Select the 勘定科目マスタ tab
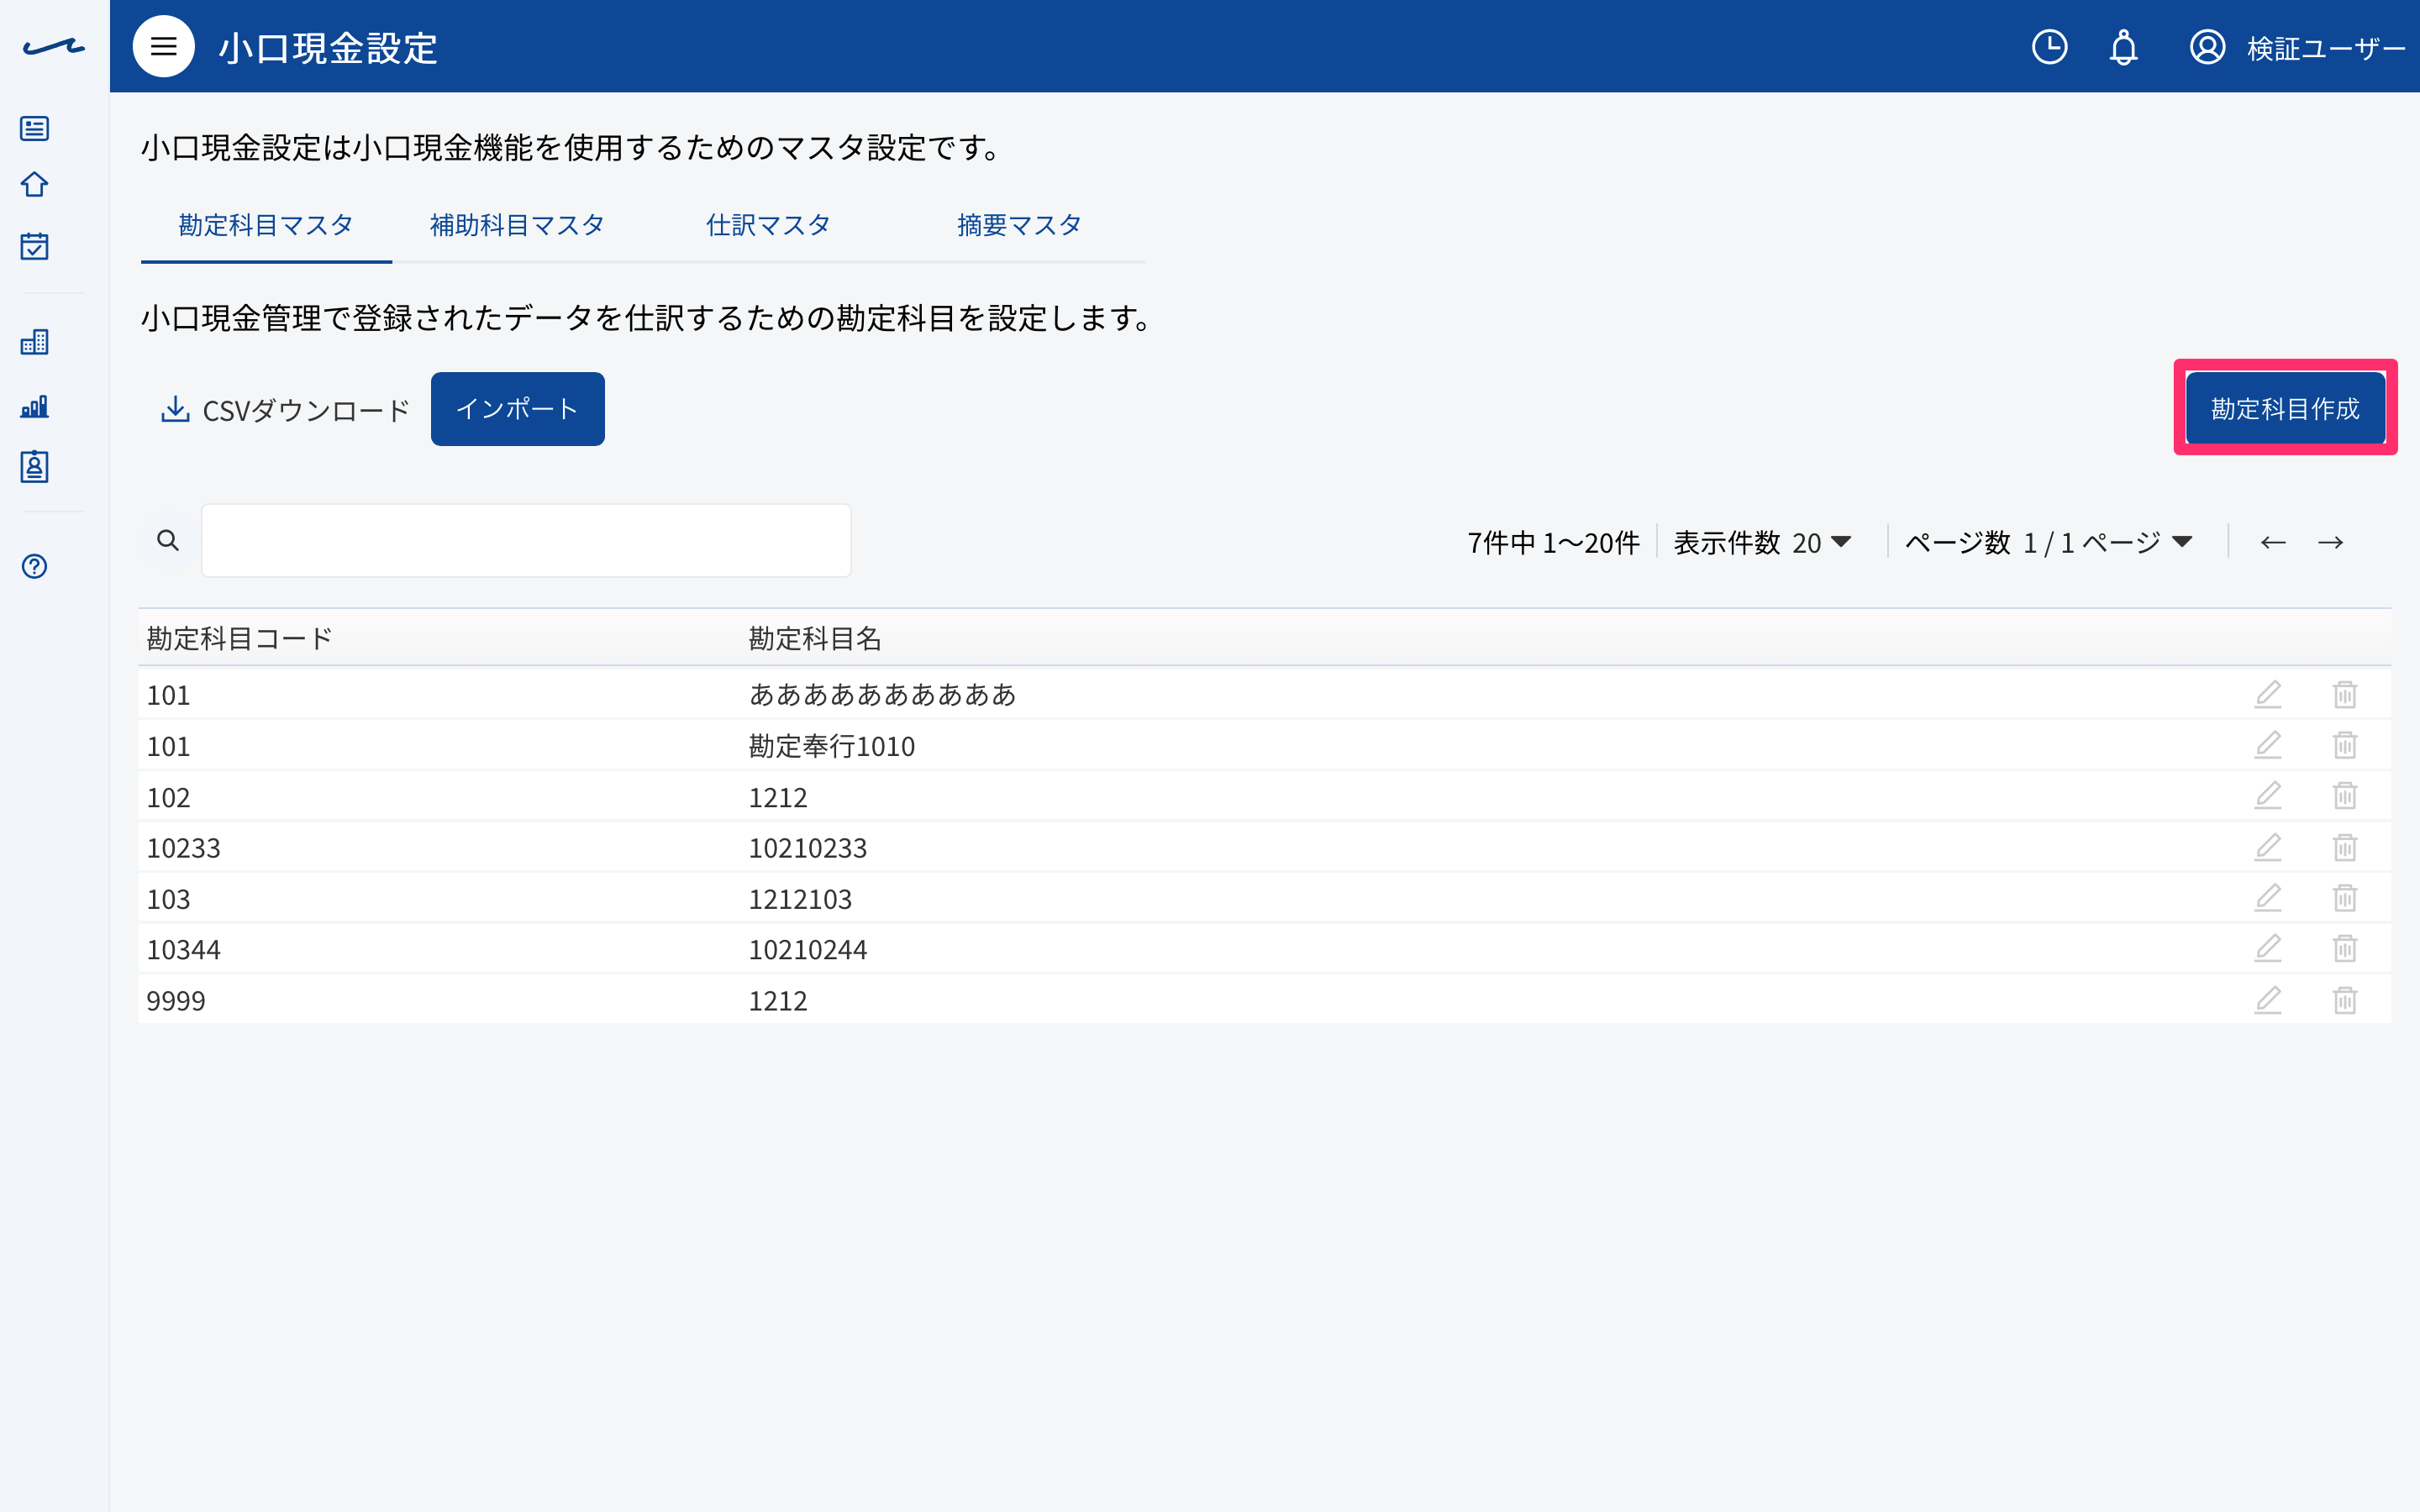 [266, 225]
